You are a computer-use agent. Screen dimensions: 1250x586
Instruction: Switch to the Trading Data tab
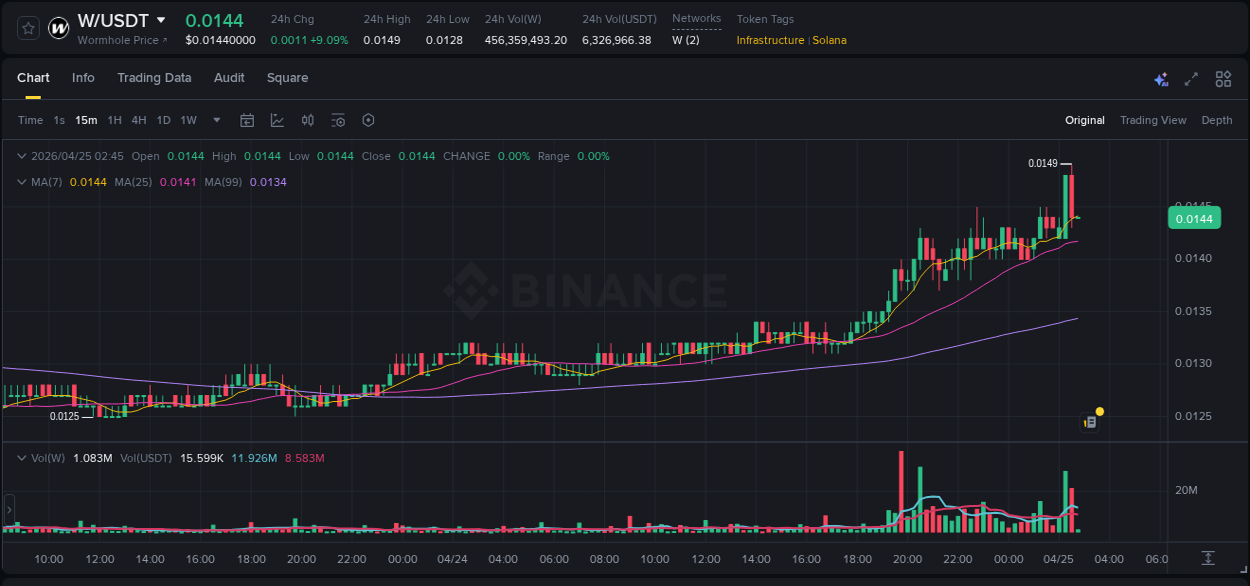click(x=154, y=78)
